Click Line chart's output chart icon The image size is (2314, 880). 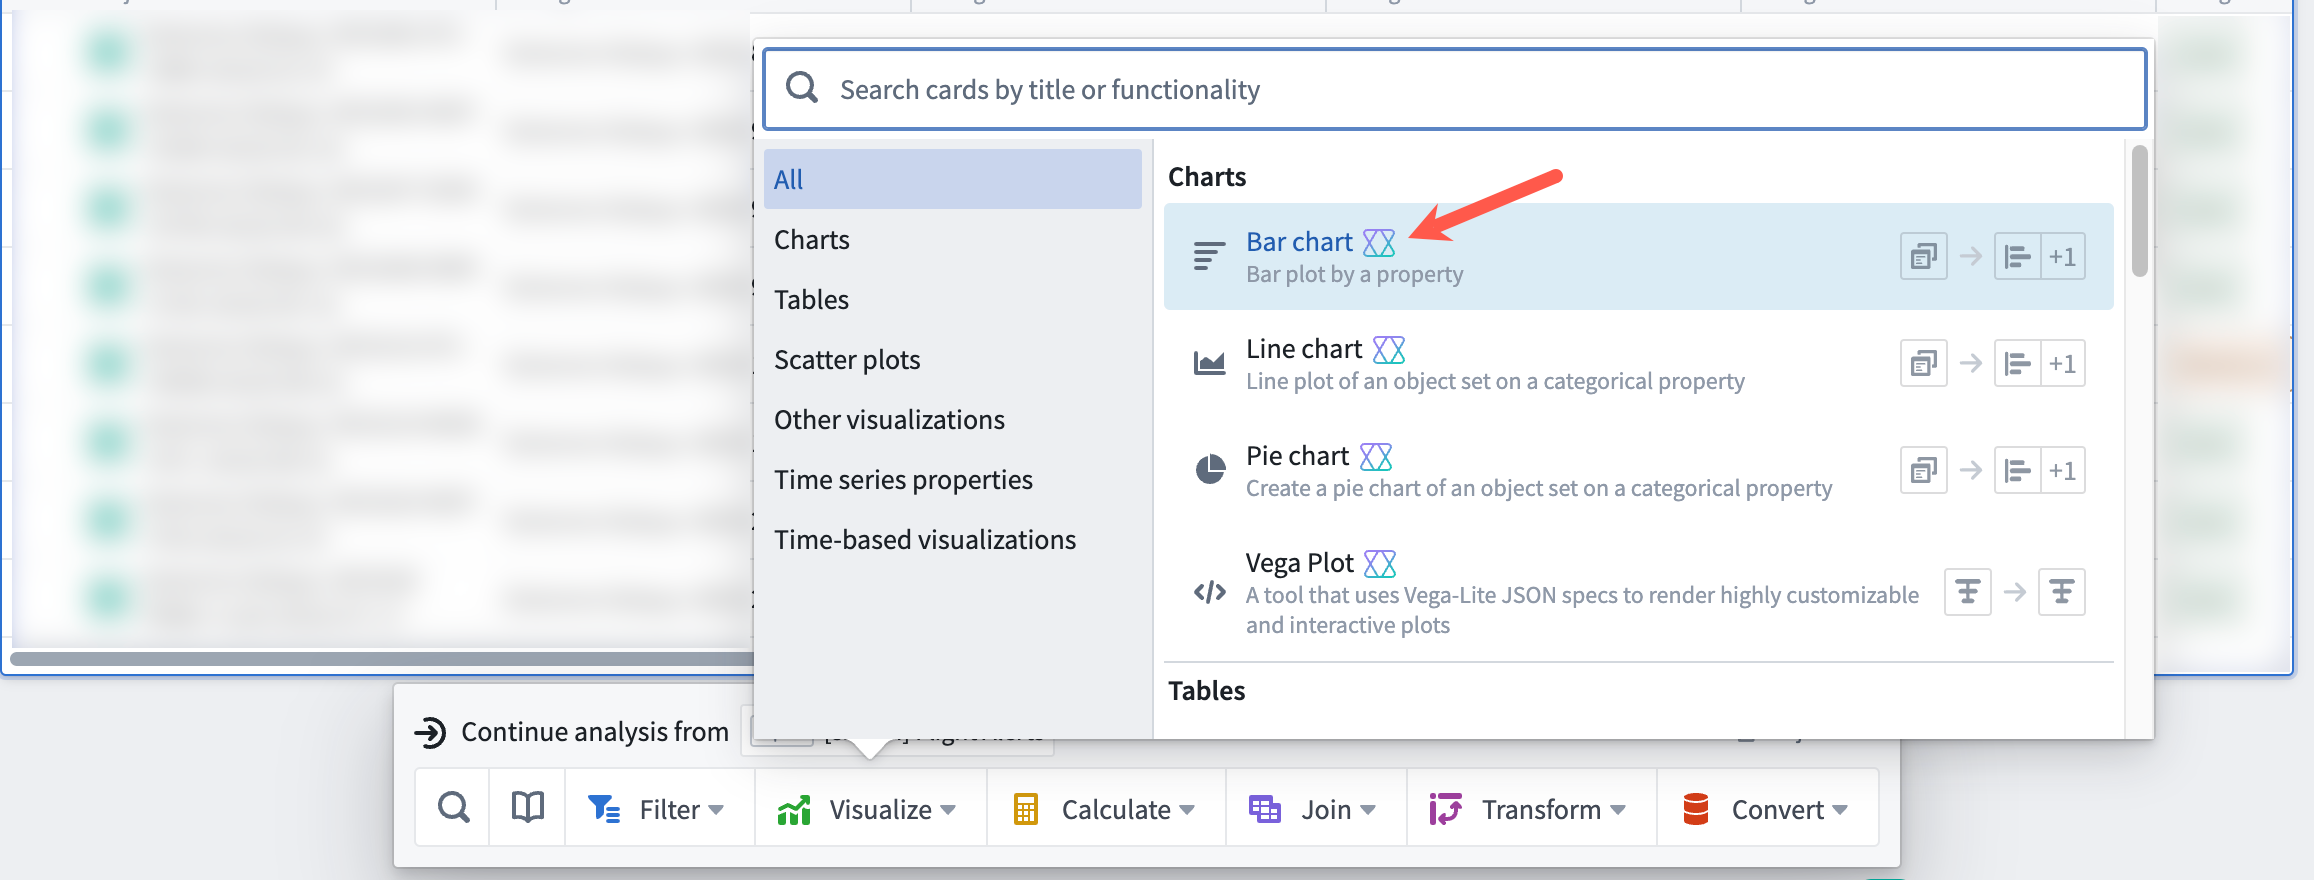coord(2017,364)
